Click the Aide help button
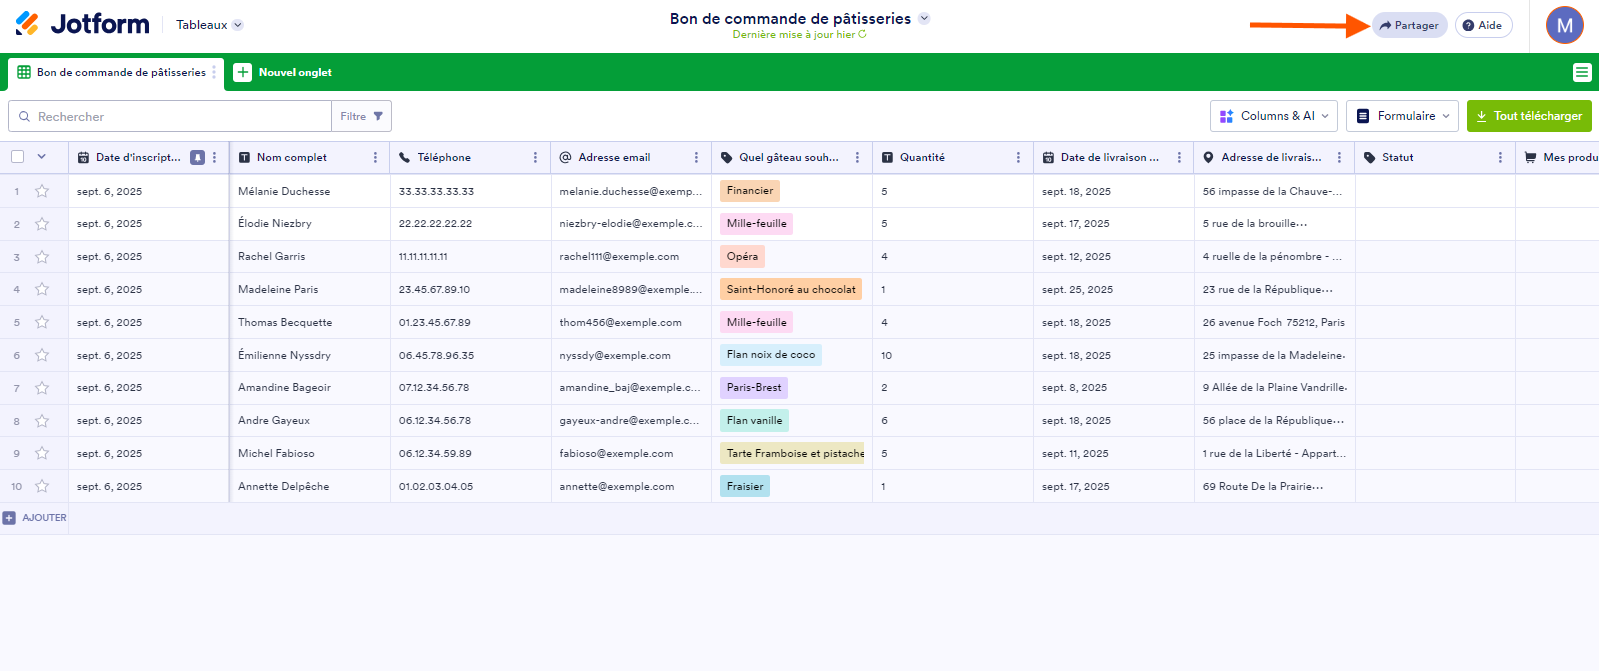This screenshot has height=671, width=1599. pyautogui.click(x=1483, y=25)
